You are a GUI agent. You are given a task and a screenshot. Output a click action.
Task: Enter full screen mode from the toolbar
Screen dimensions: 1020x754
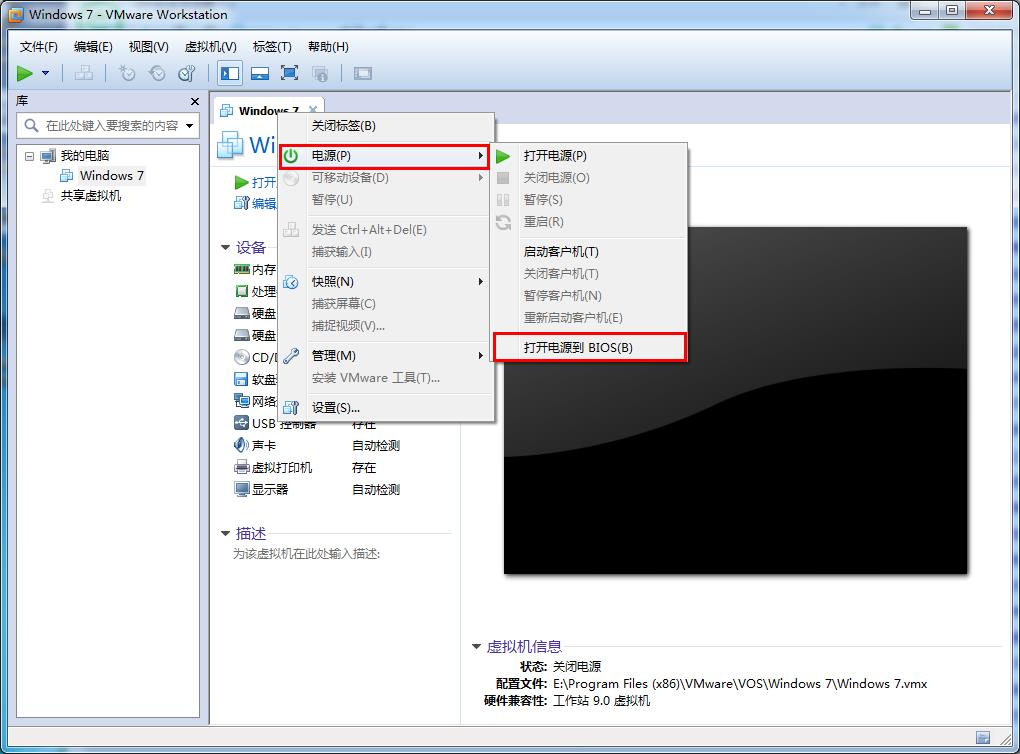point(289,73)
